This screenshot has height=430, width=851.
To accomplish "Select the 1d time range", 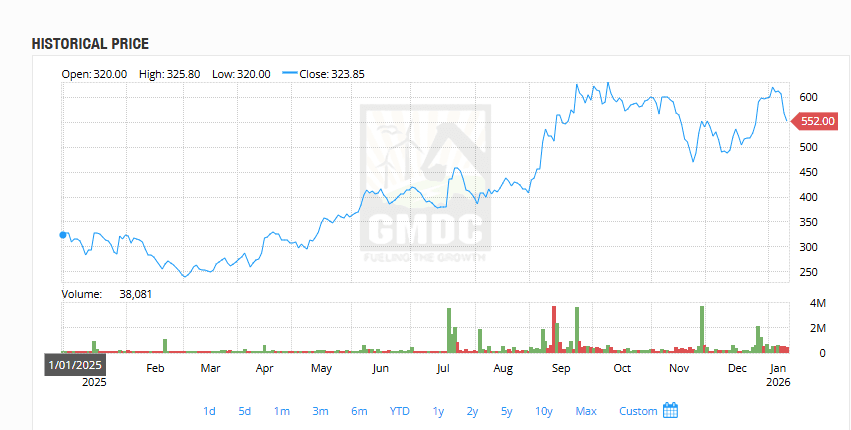I will click(x=209, y=411).
